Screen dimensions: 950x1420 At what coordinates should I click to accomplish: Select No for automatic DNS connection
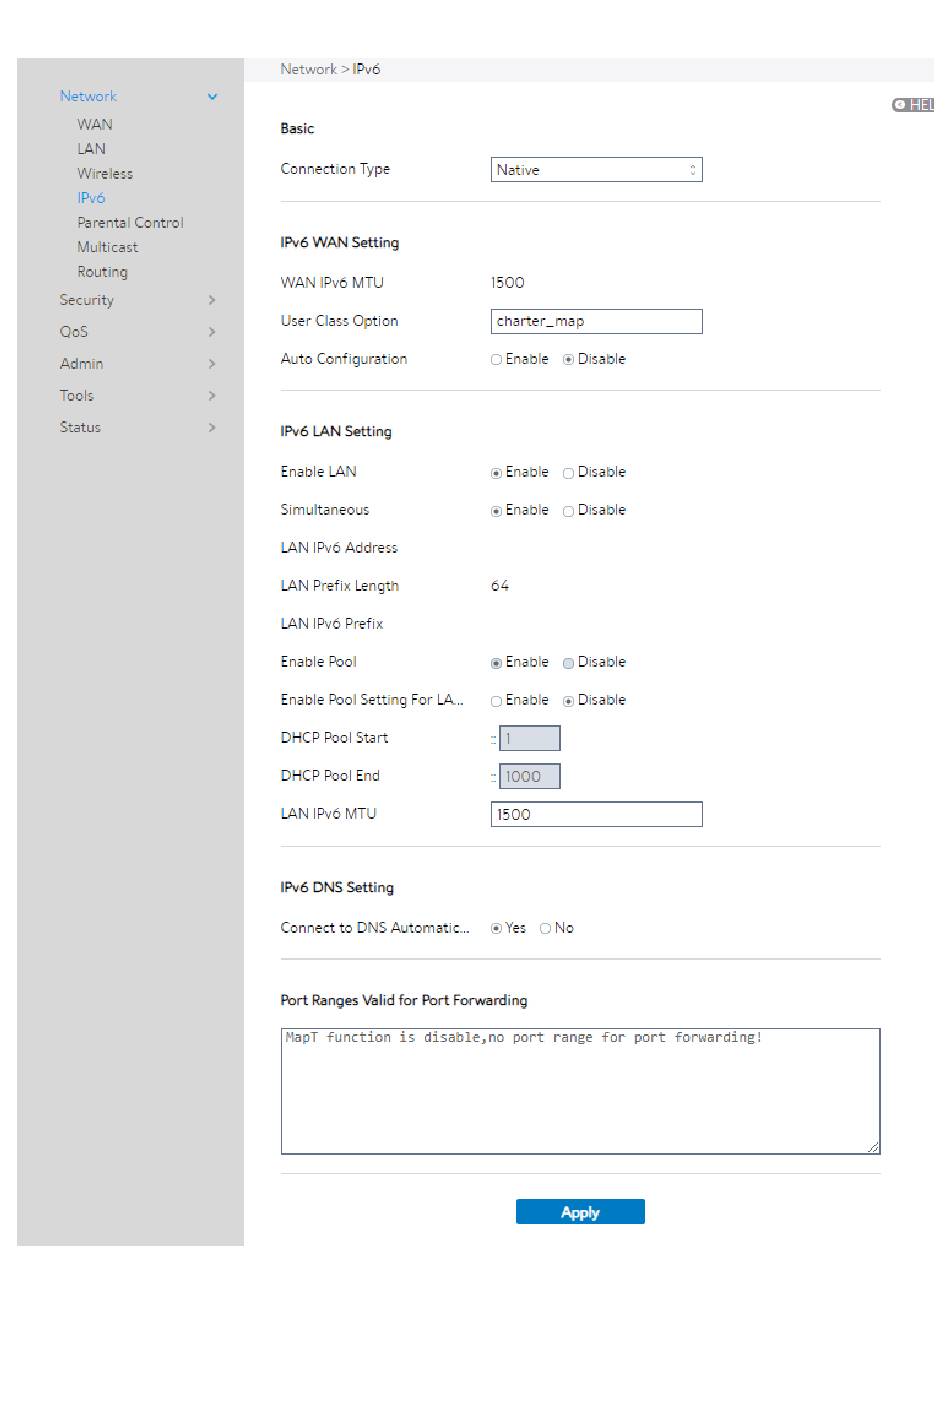(x=545, y=929)
